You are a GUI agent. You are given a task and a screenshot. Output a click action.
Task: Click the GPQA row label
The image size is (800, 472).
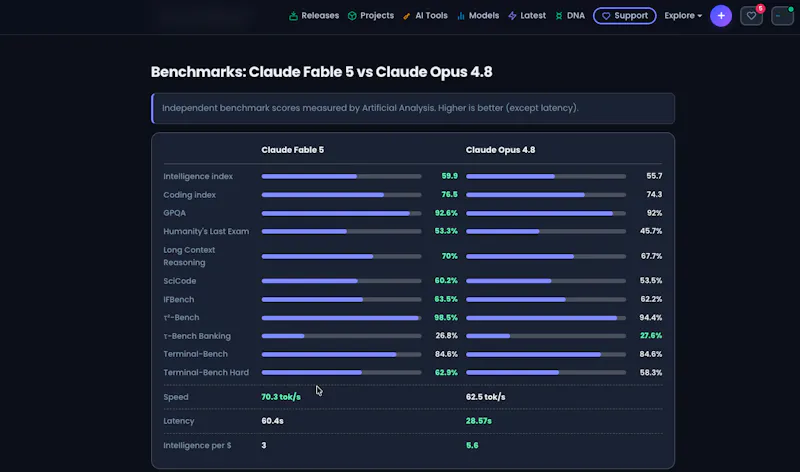174,213
